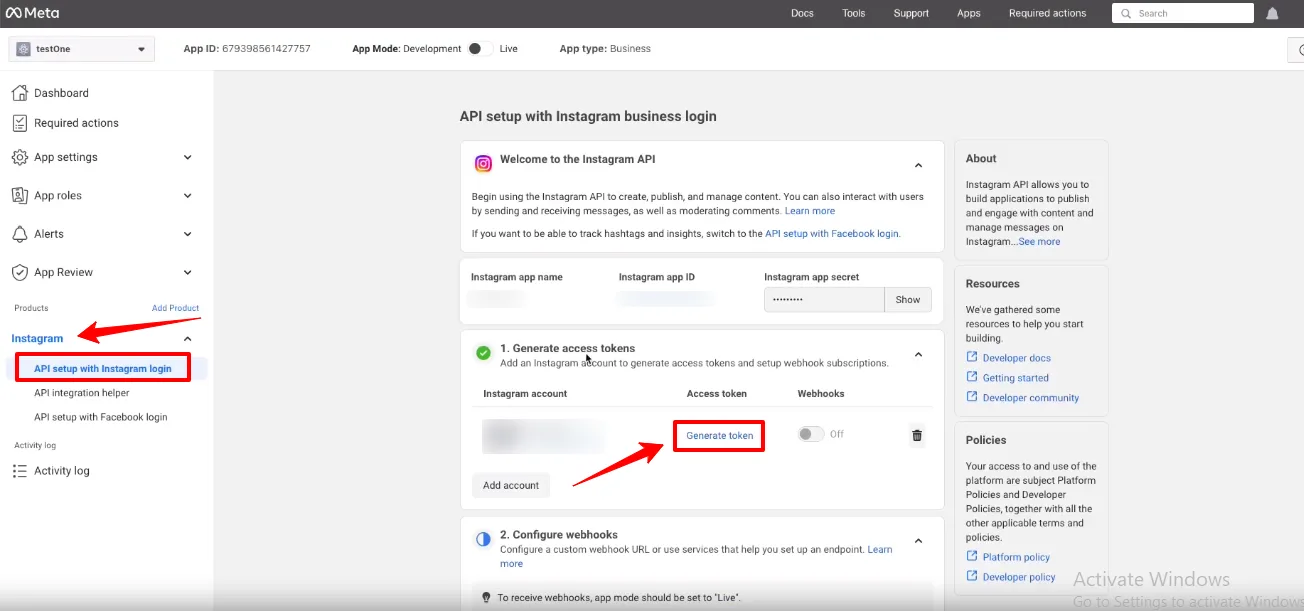Delete the Instagram account with trash icon
Image resolution: width=1304 pixels, height=611 pixels.
[917, 435]
